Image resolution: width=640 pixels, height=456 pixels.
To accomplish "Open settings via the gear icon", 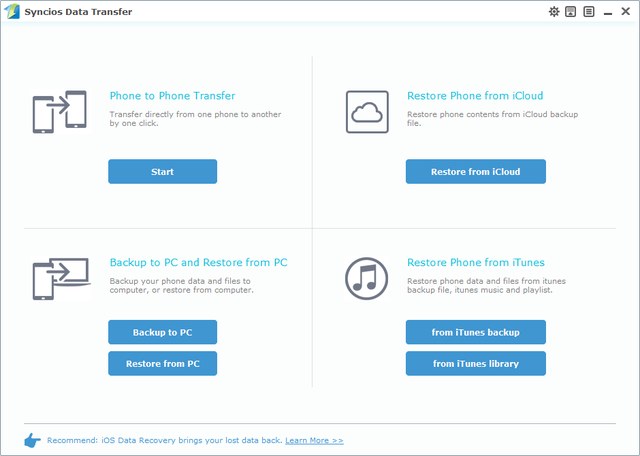I will point(556,12).
